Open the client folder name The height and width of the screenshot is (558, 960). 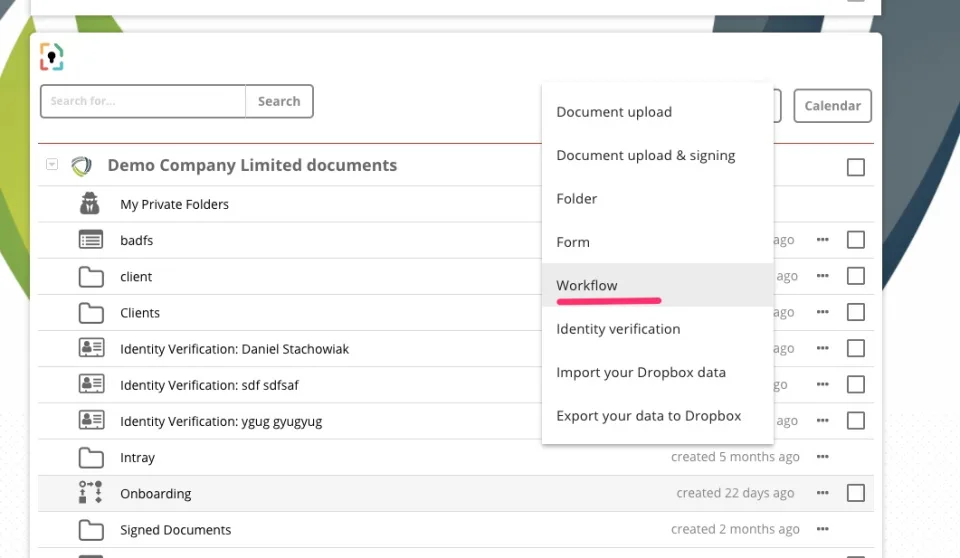point(136,277)
